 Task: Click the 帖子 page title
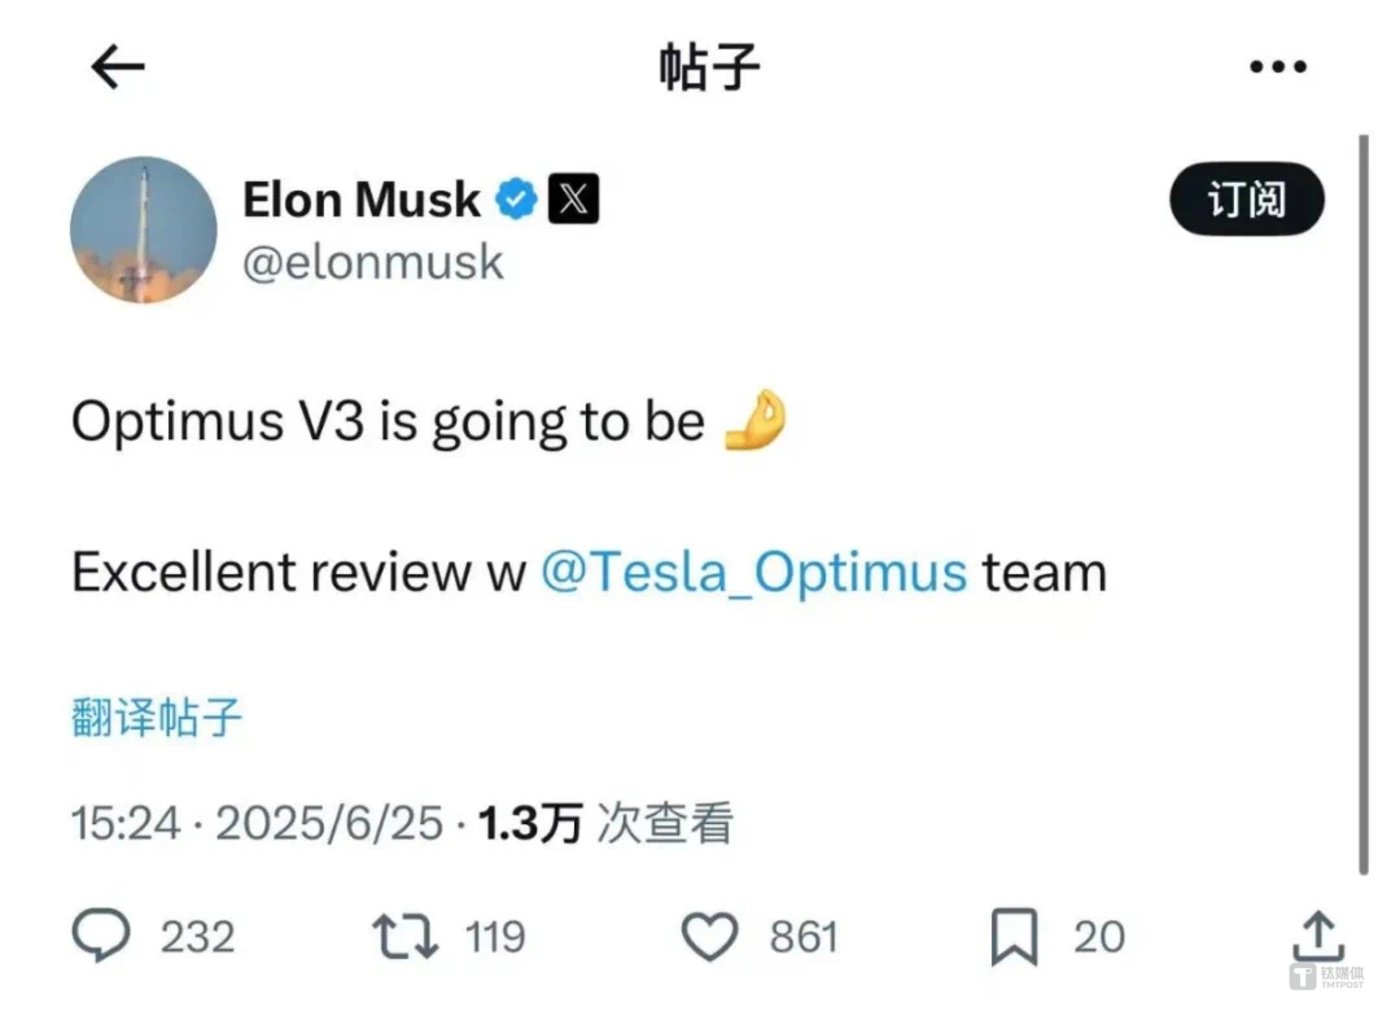pos(709,67)
